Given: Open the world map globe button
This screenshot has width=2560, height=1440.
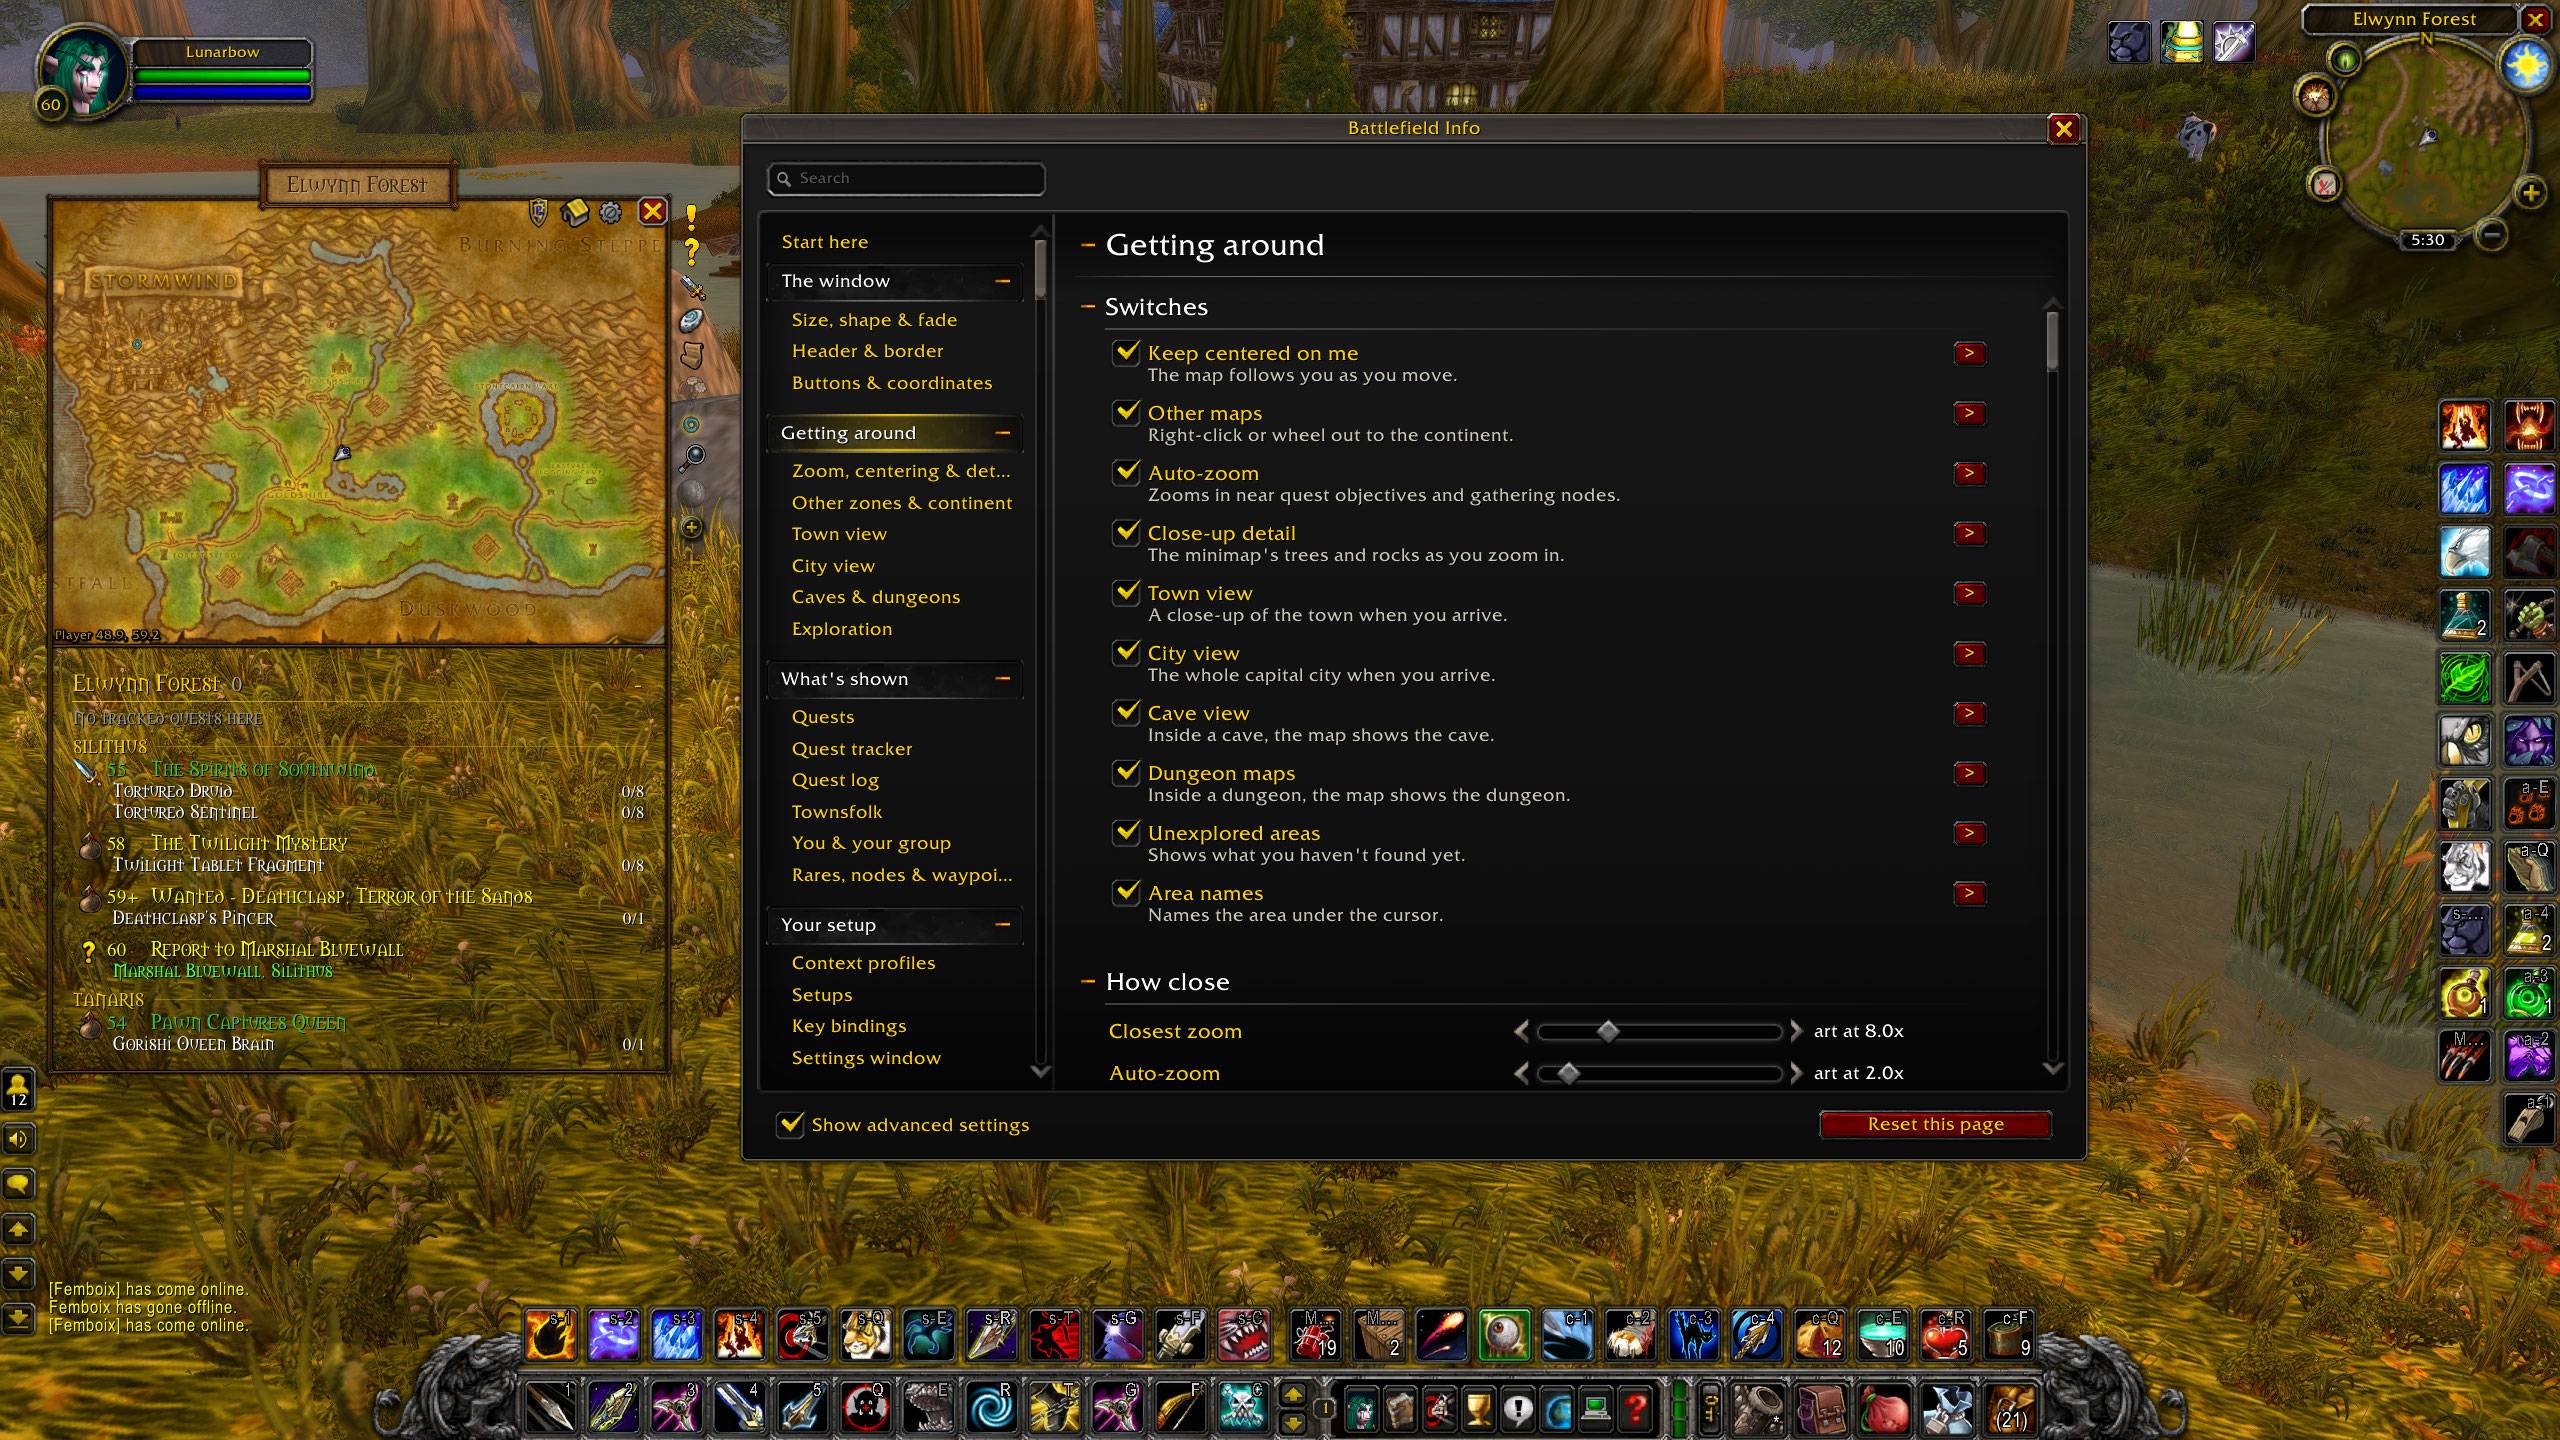Looking at the screenshot, I should point(1557,1410).
